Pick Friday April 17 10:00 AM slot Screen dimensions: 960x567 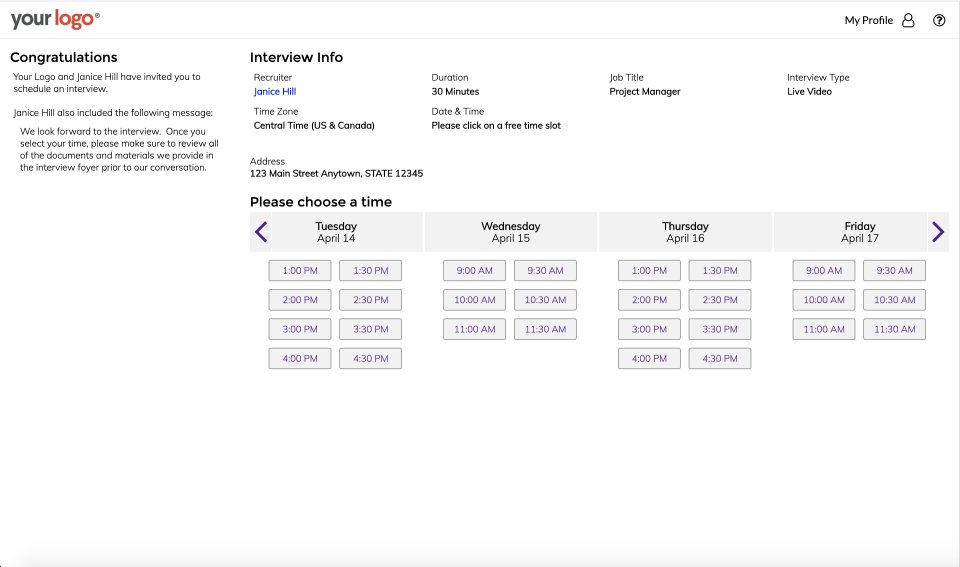(x=824, y=300)
